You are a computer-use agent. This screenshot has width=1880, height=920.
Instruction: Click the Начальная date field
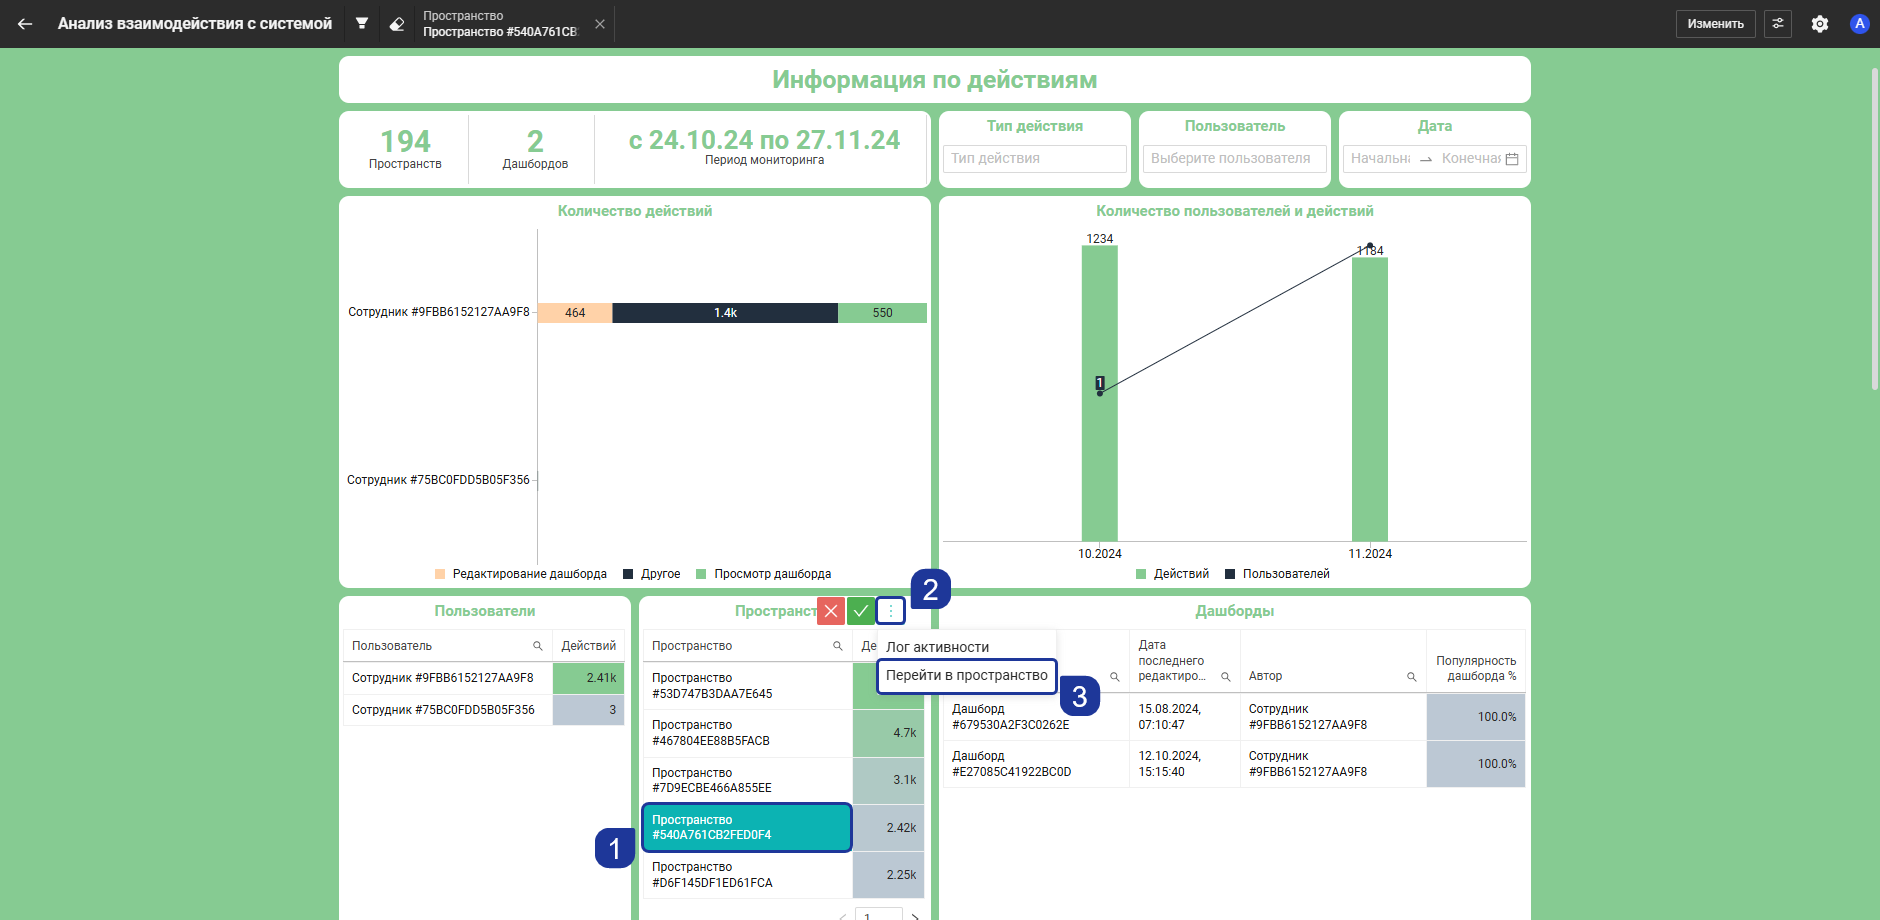click(x=1380, y=158)
